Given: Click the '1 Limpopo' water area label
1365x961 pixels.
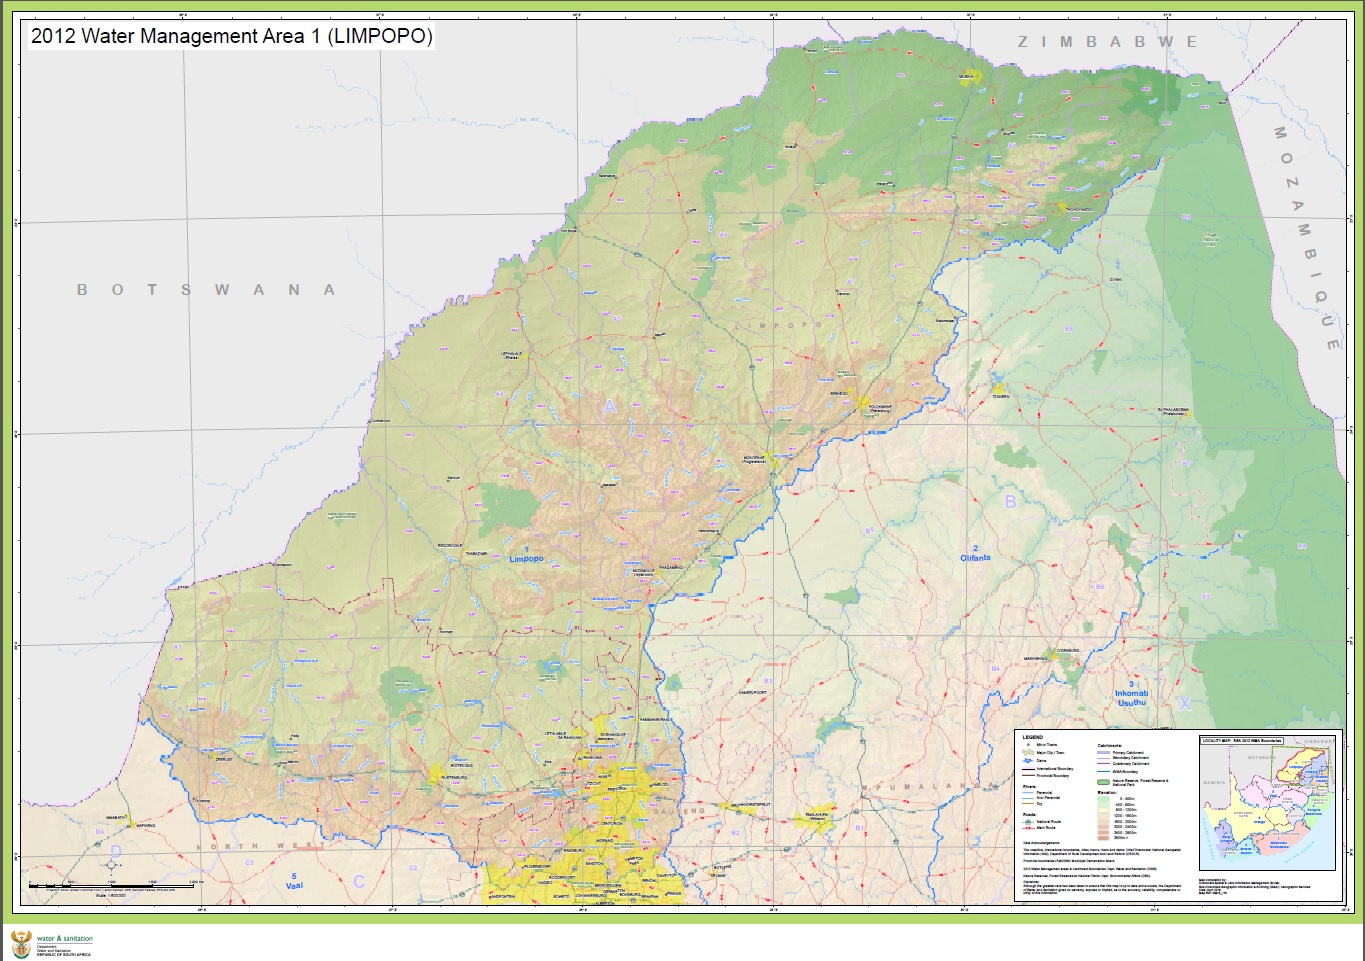Looking at the screenshot, I should [526, 554].
